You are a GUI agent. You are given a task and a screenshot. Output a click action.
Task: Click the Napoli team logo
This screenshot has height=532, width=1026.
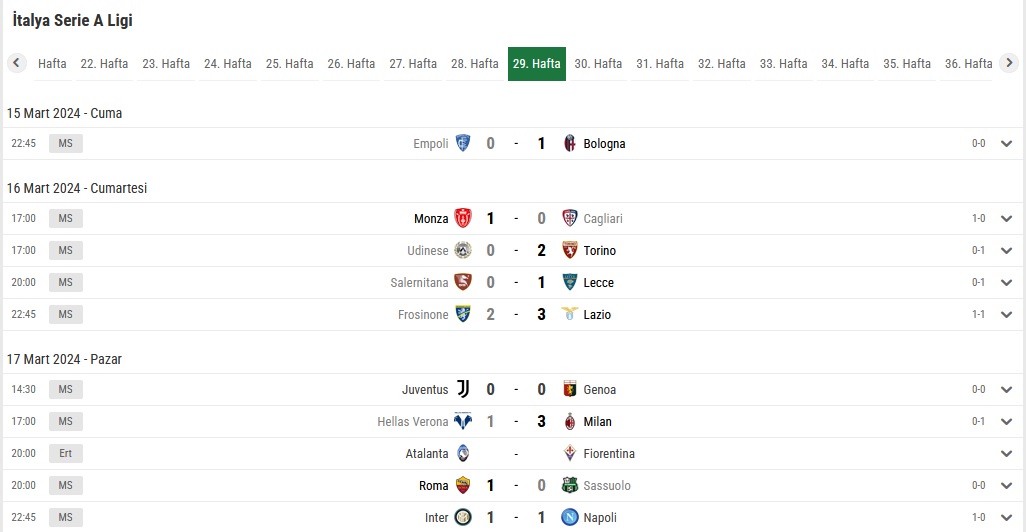(x=570, y=518)
